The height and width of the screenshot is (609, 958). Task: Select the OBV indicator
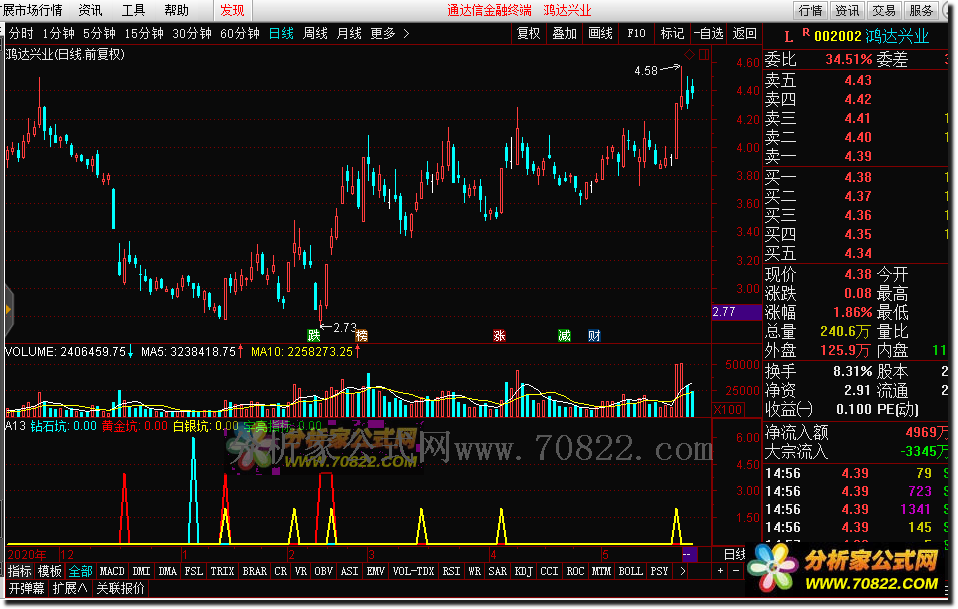point(323,571)
